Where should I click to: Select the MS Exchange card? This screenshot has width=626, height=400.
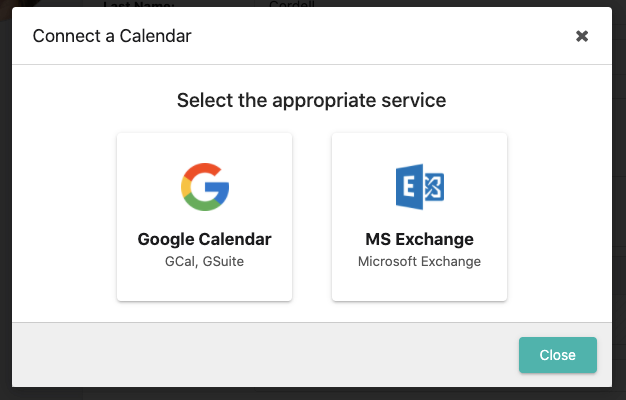tap(419, 217)
